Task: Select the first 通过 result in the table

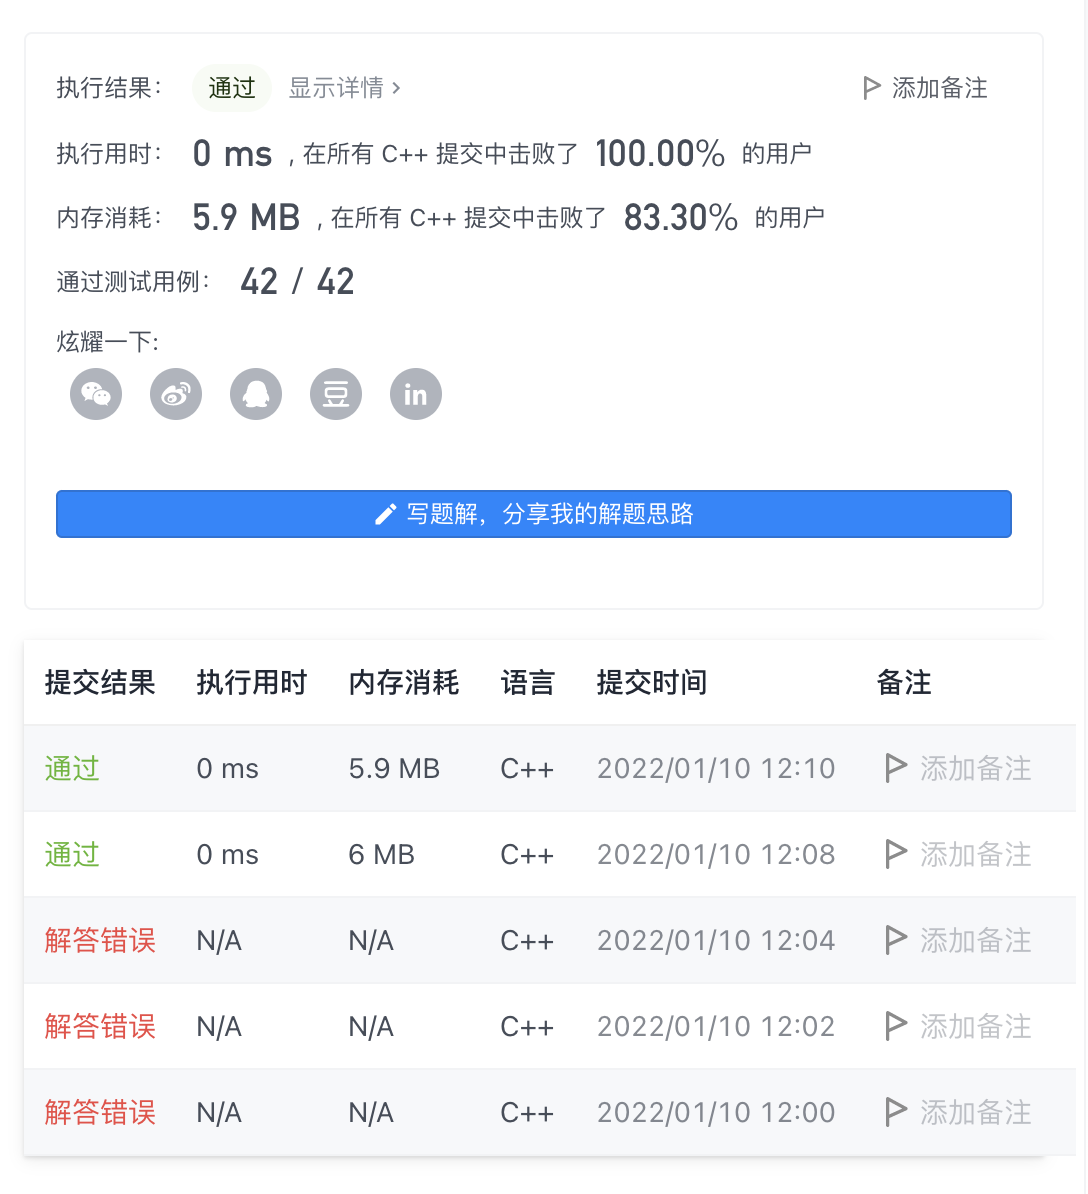Action: point(71,768)
